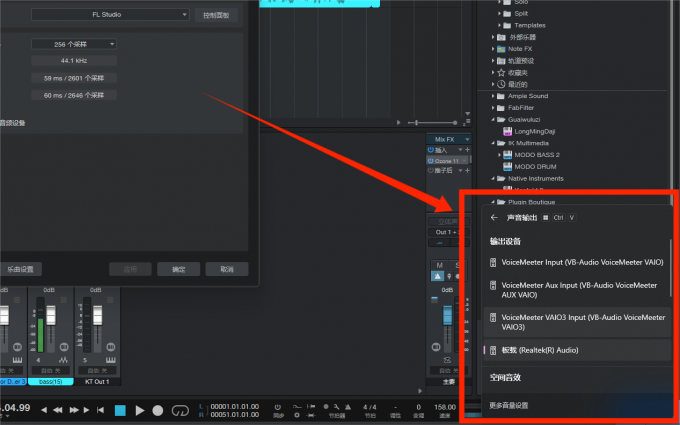Toggle the sync power icon in transport
Viewport: 680px width, 425px height.
(278, 407)
